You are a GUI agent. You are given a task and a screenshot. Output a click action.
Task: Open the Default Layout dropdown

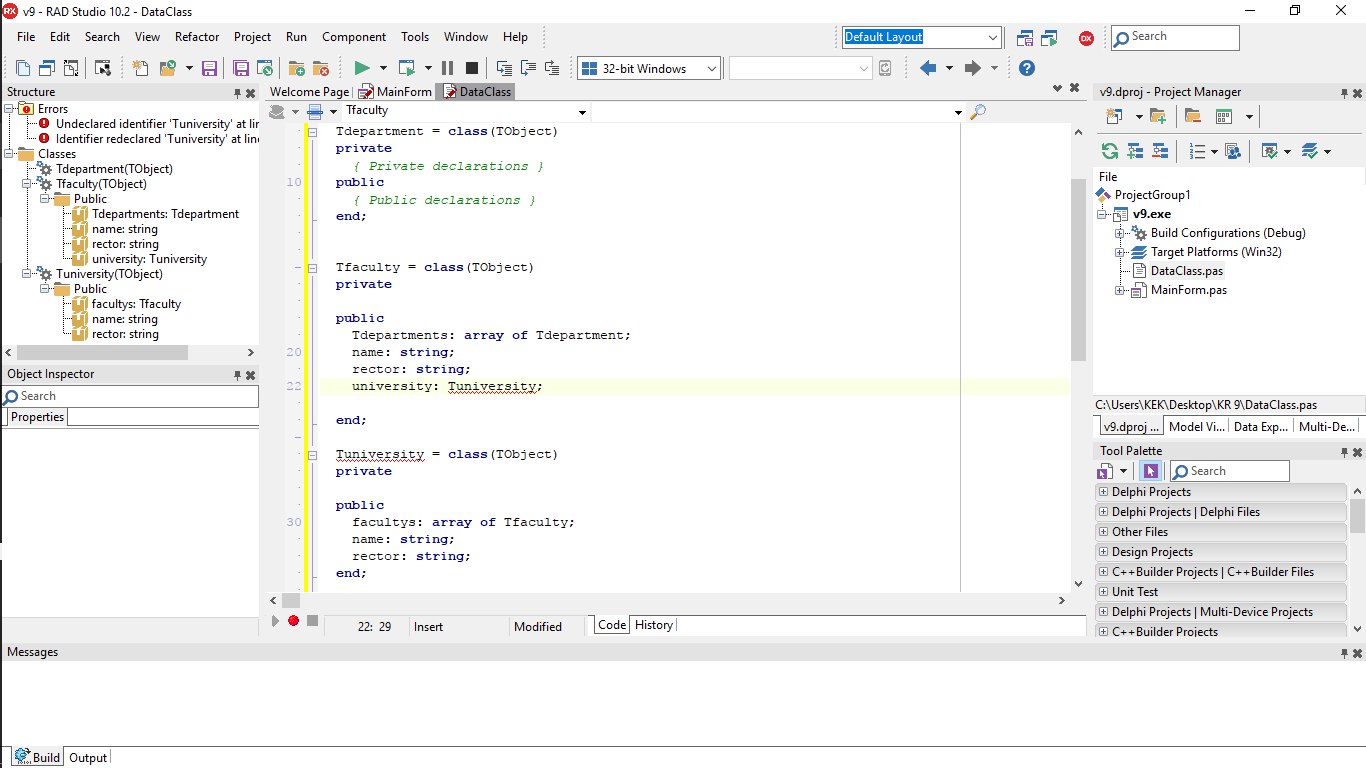(x=992, y=38)
